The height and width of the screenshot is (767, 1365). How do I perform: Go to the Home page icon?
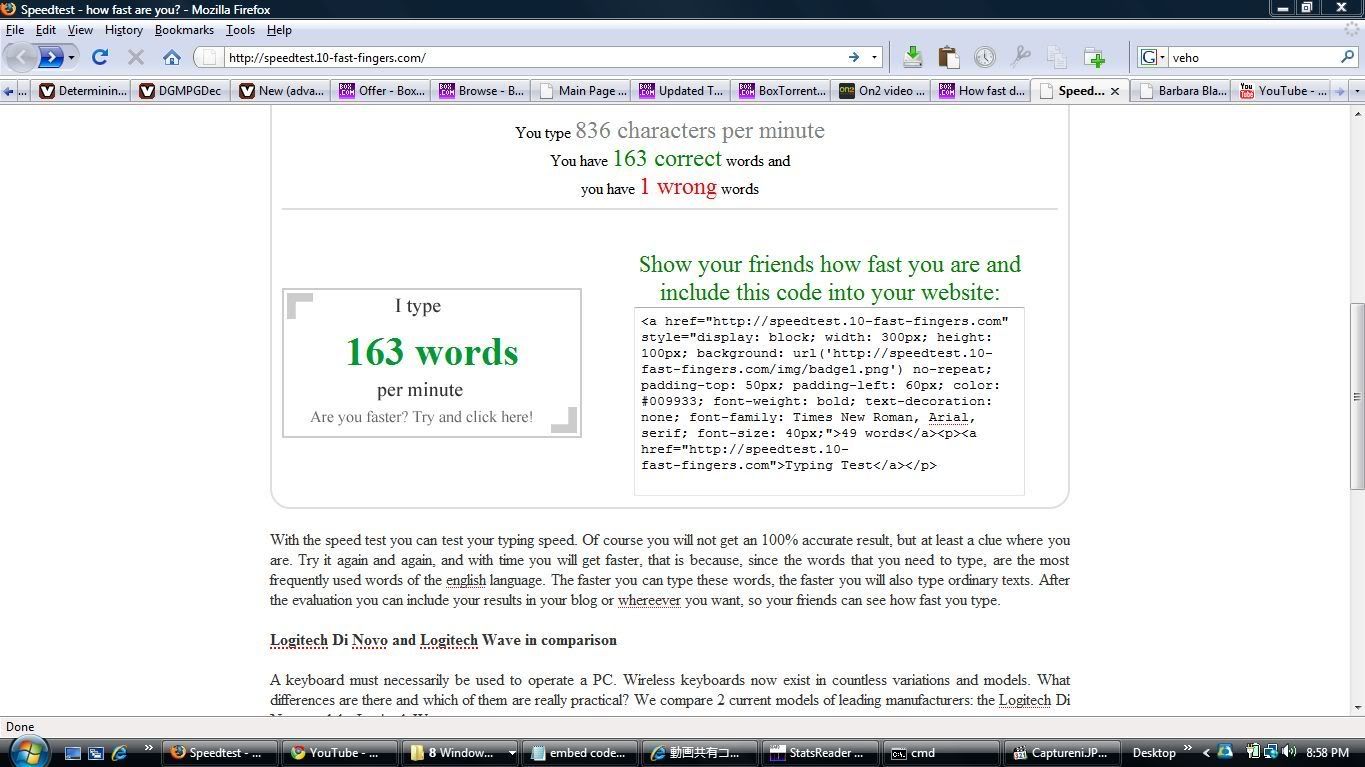click(172, 57)
